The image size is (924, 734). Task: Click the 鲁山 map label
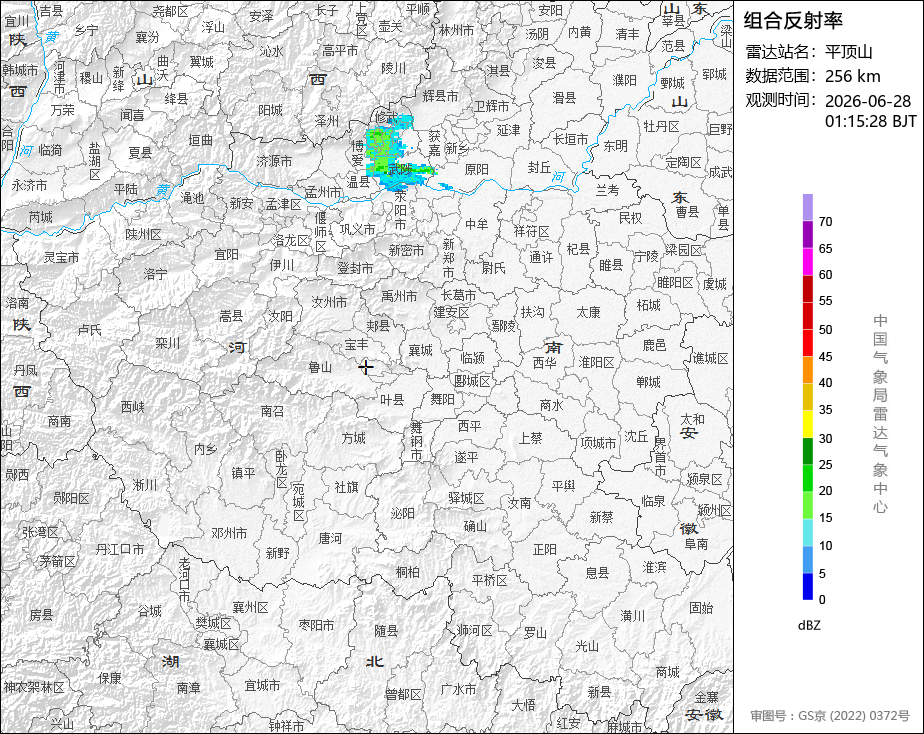click(320, 368)
